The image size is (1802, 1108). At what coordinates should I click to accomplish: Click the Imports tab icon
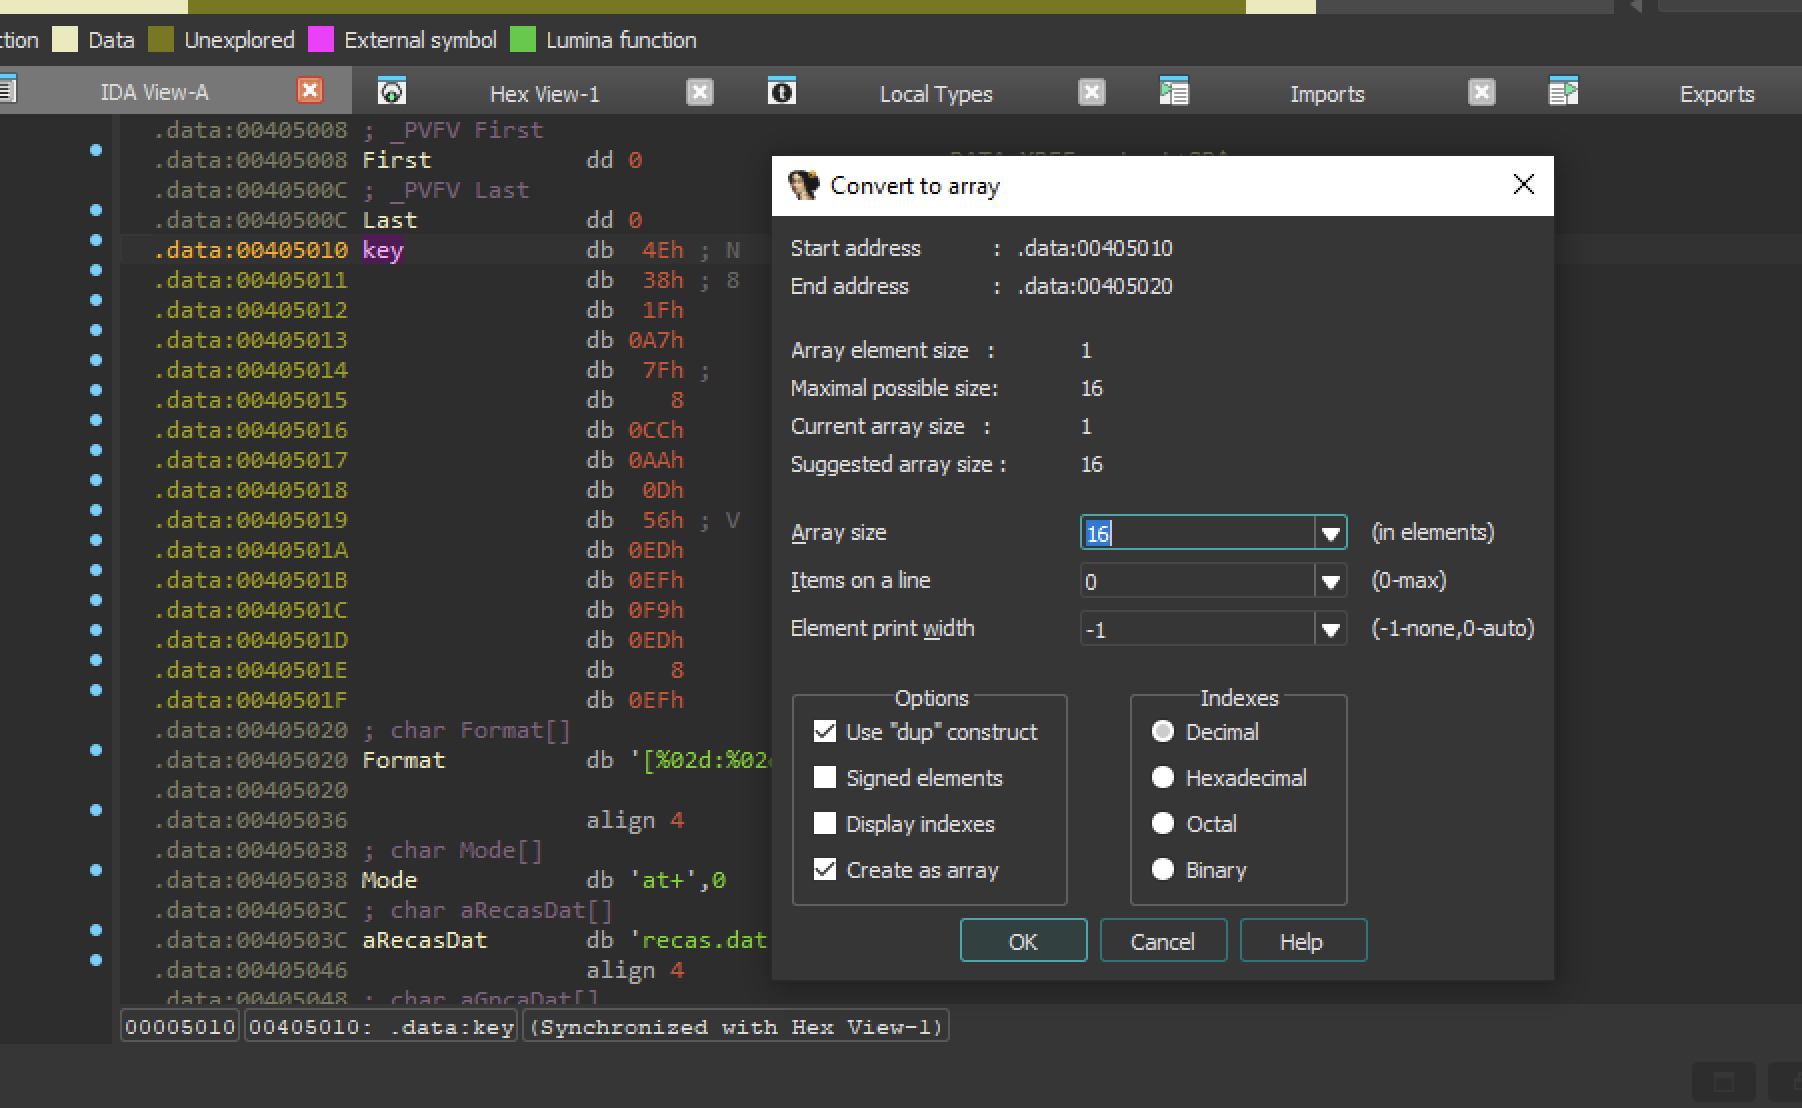(1174, 92)
